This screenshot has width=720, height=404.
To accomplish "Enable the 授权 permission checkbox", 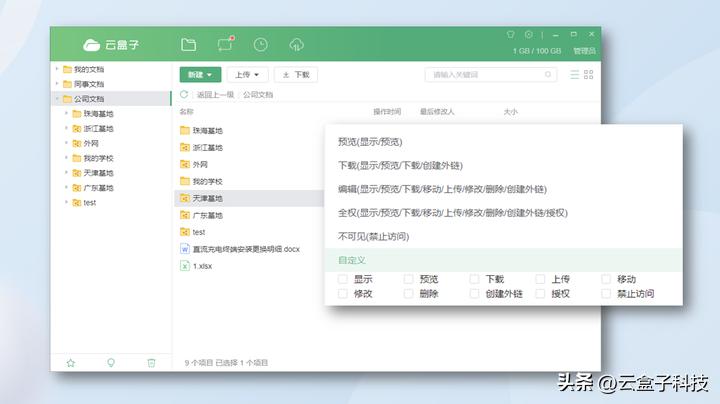I will pyautogui.click(x=540, y=293).
